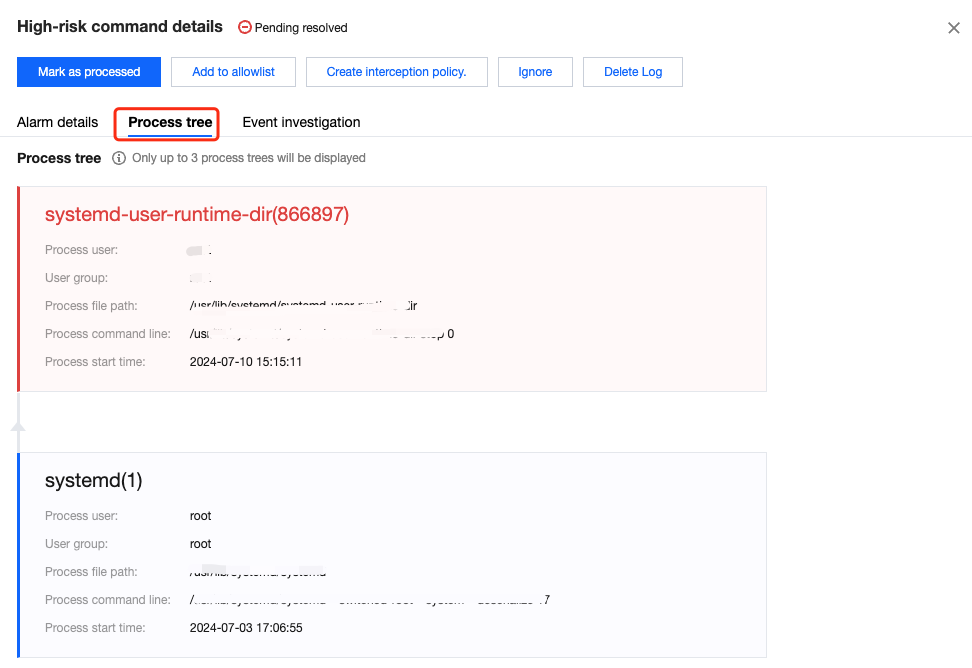The image size is (972, 668).
Task: Click systemd(1) User group label
Action: (76, 543)
